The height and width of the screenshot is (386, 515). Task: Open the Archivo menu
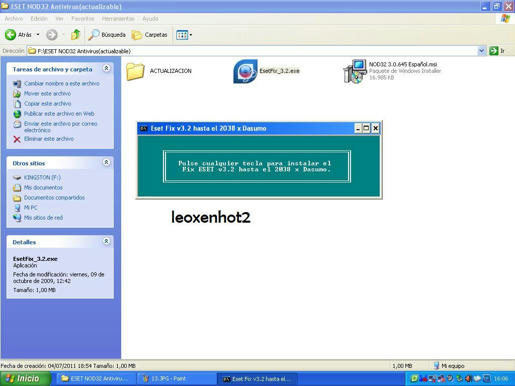[x=14, y=19]
